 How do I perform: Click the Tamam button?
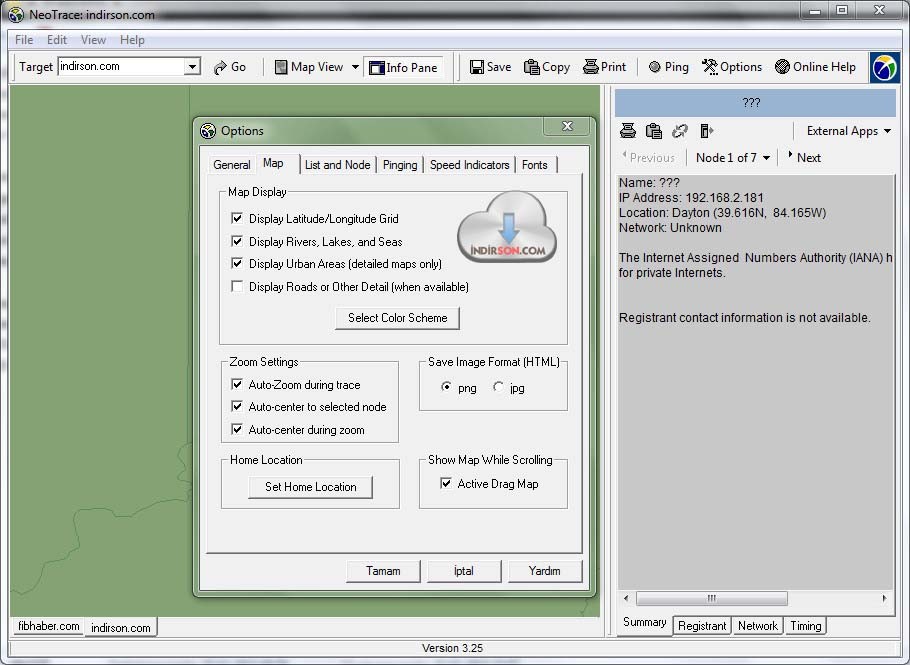[383, 571]
